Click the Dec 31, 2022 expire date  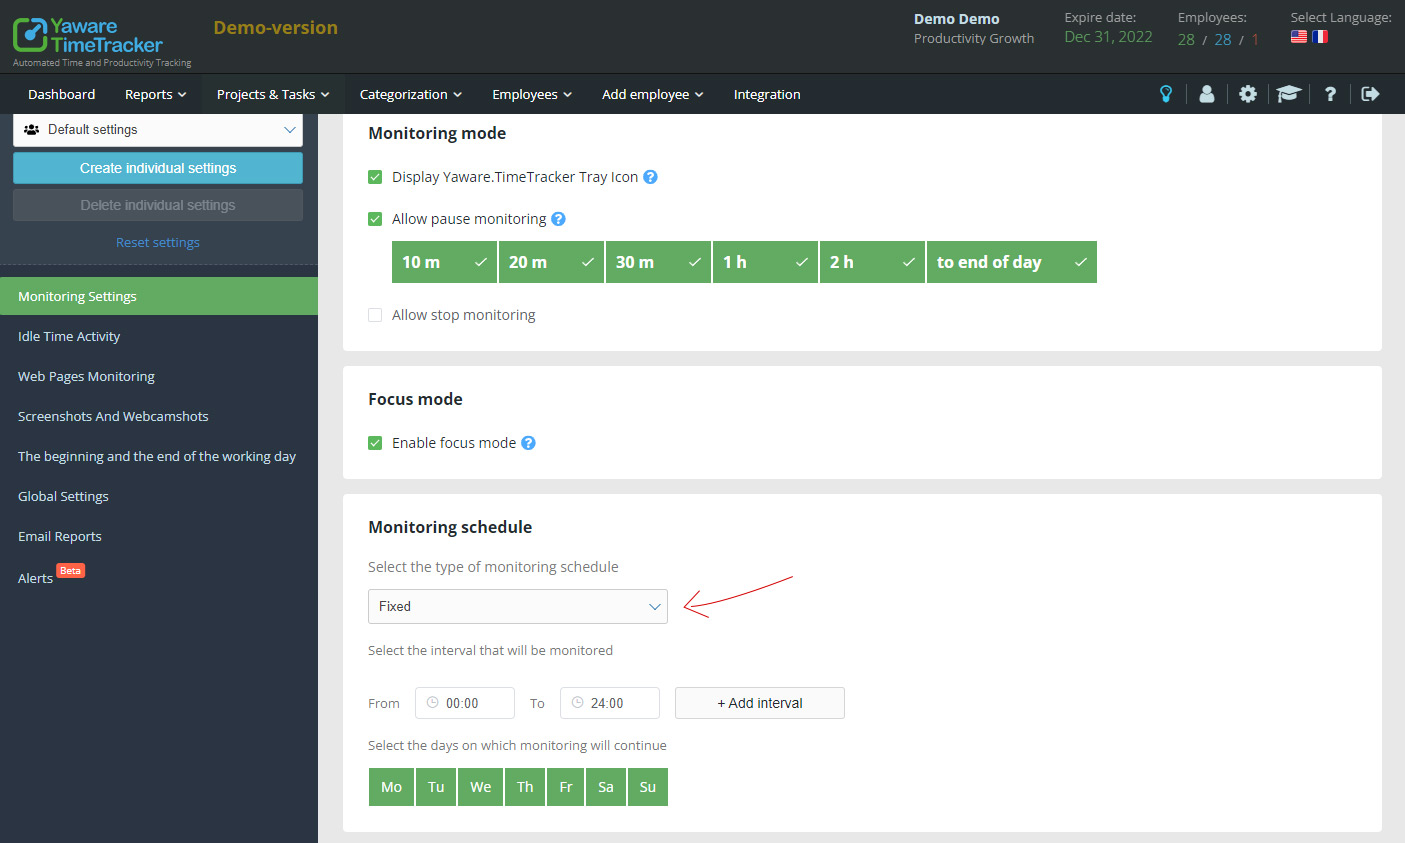pyautogui.click(x=1108, y=37)
